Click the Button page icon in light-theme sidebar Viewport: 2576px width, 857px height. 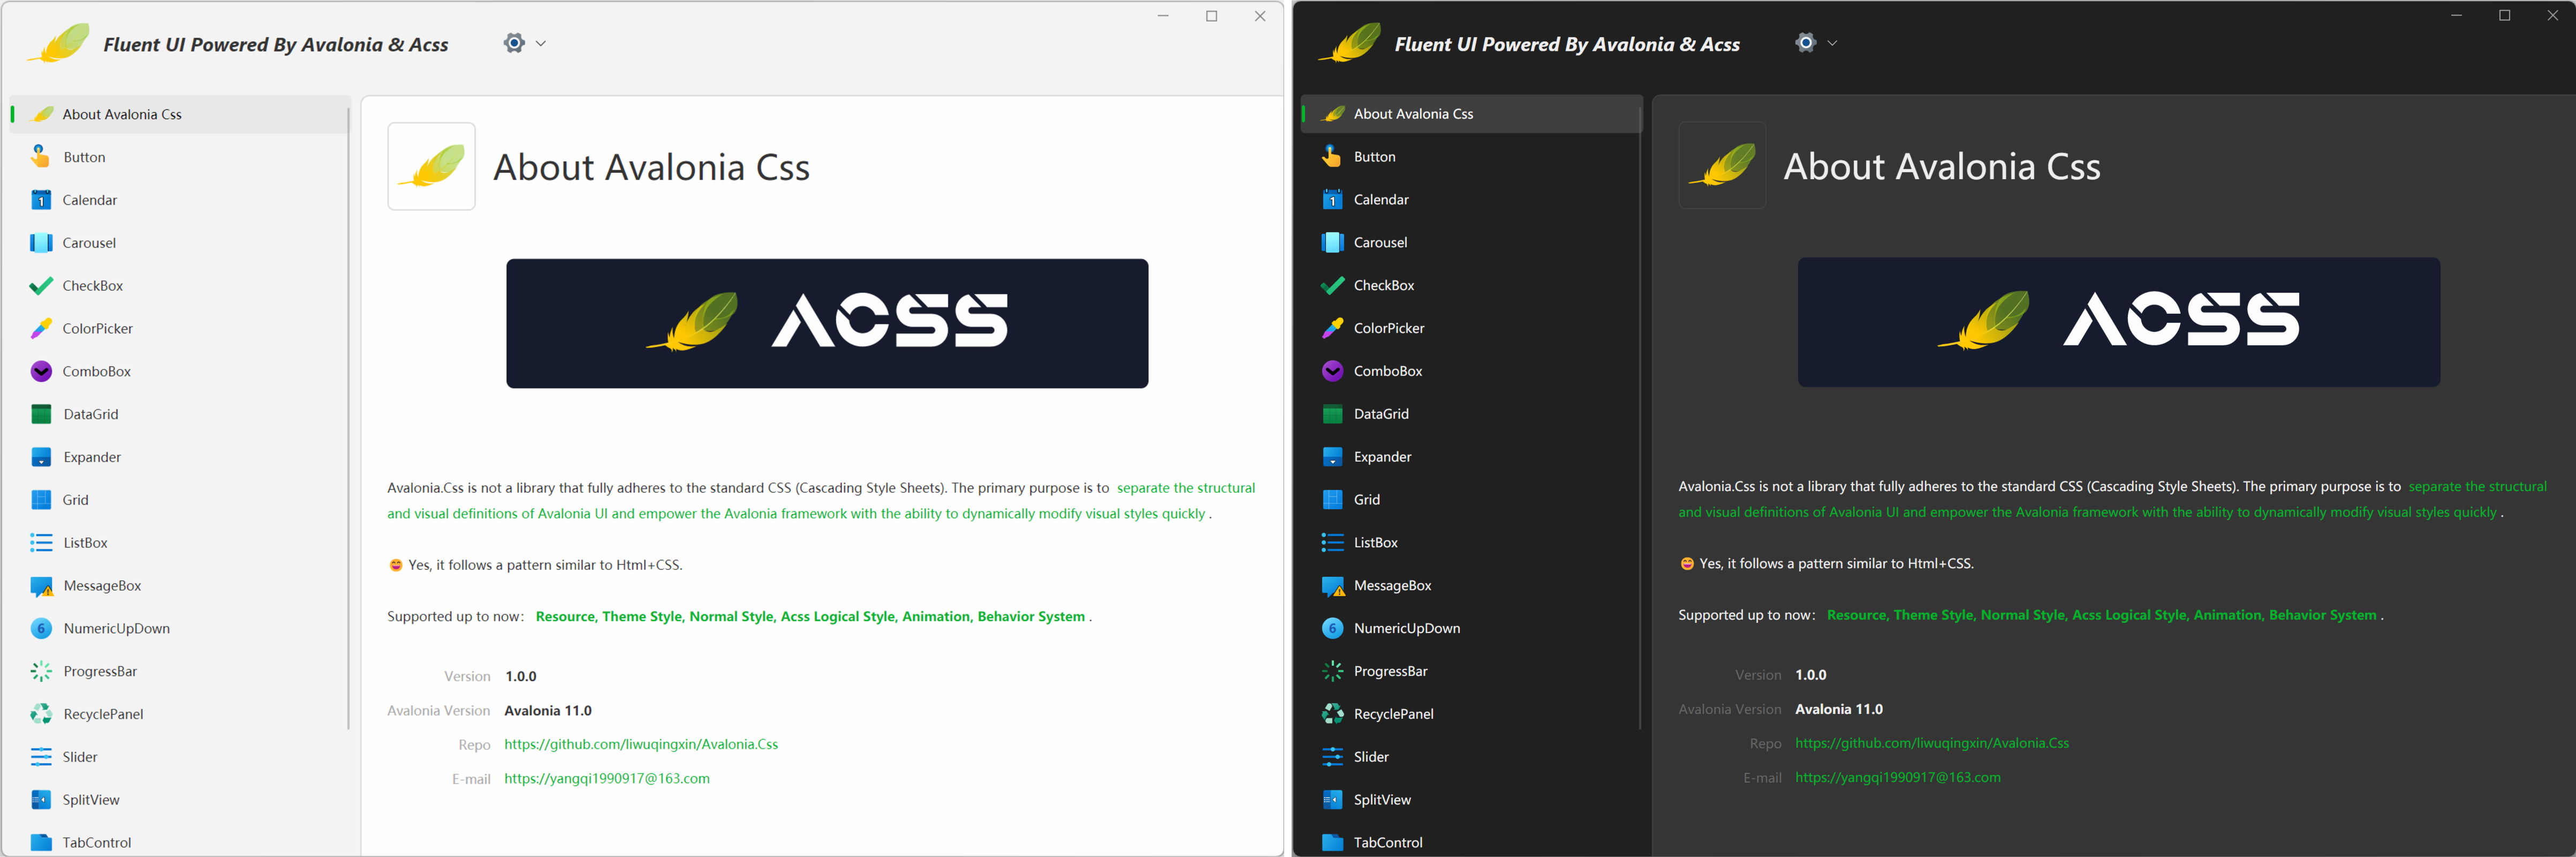pos(40,157)
